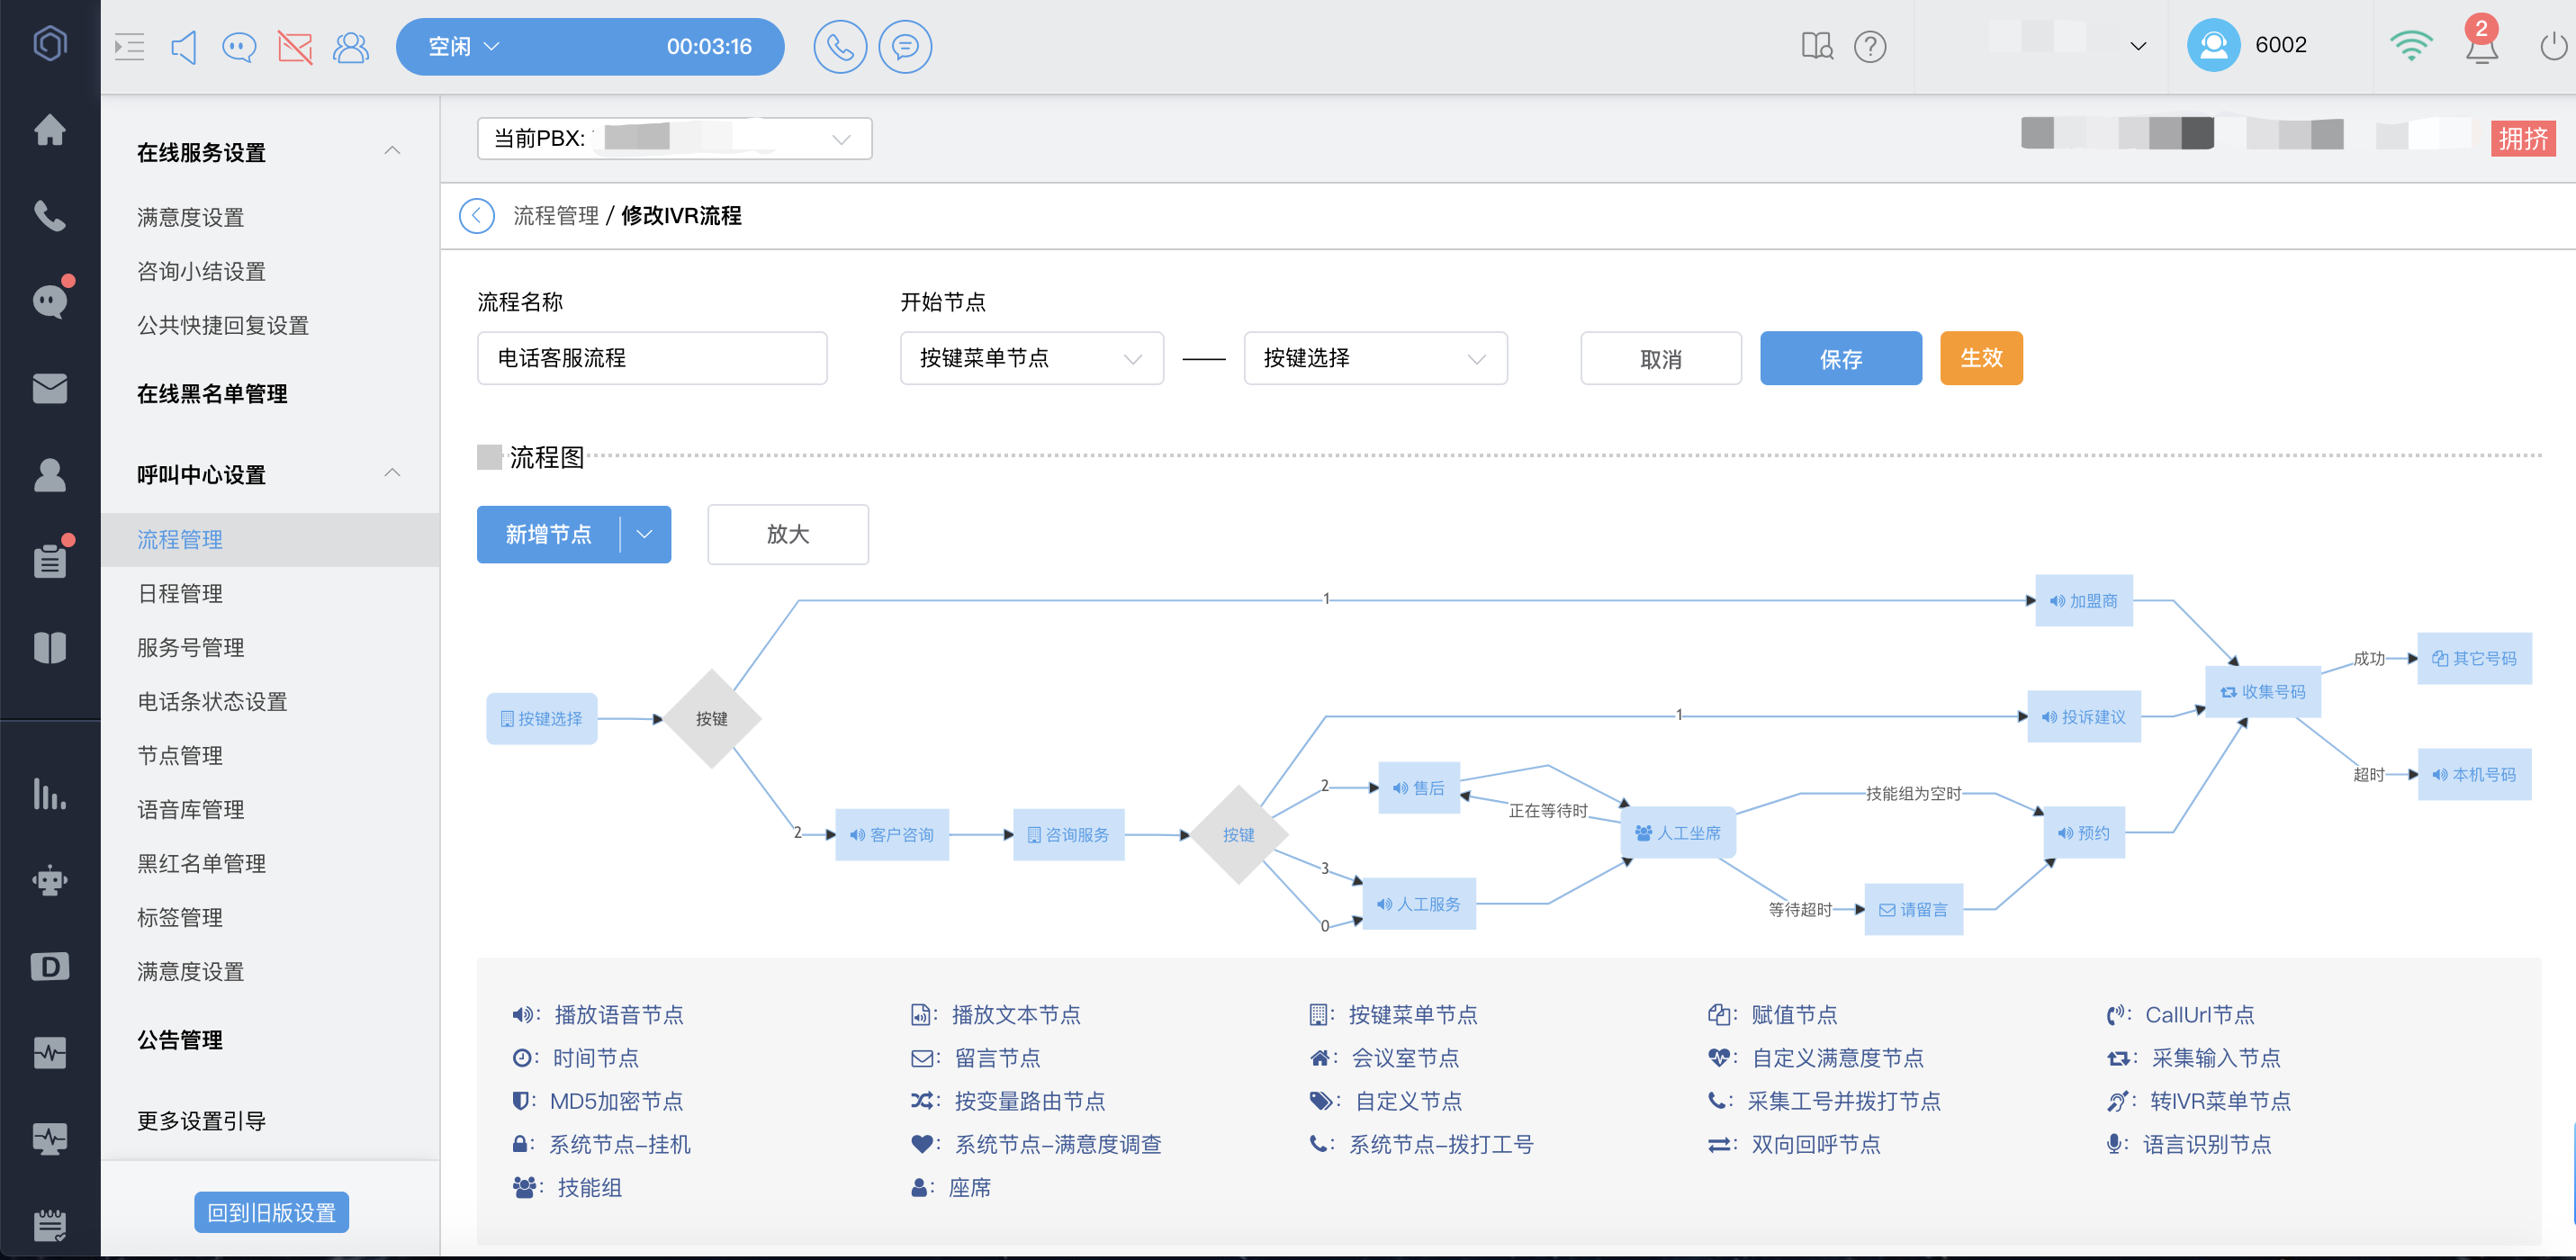Select 公告管理 in the side menu
2576x1260 pixels.
(180, 1040)
